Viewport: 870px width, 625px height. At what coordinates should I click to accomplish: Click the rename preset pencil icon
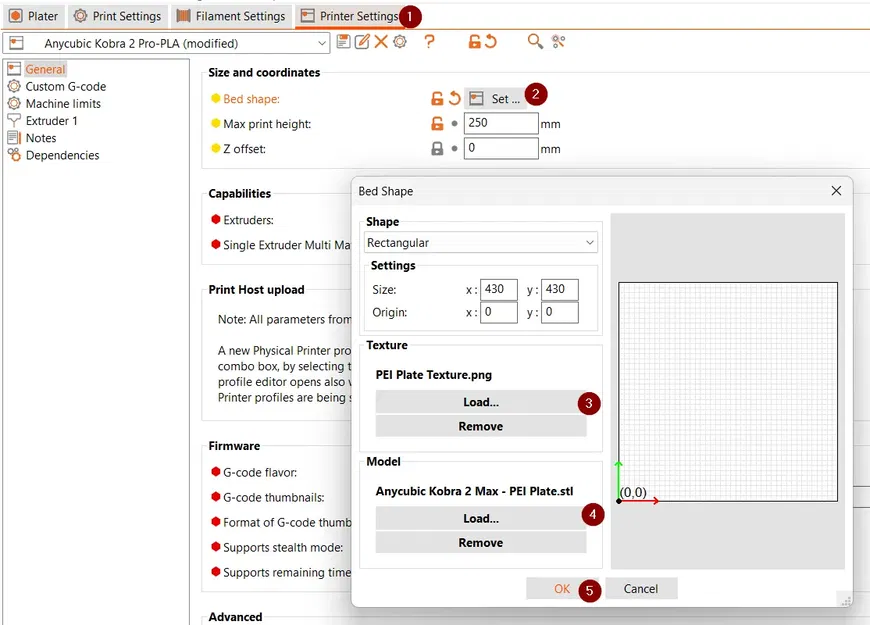tap(362, 41)
